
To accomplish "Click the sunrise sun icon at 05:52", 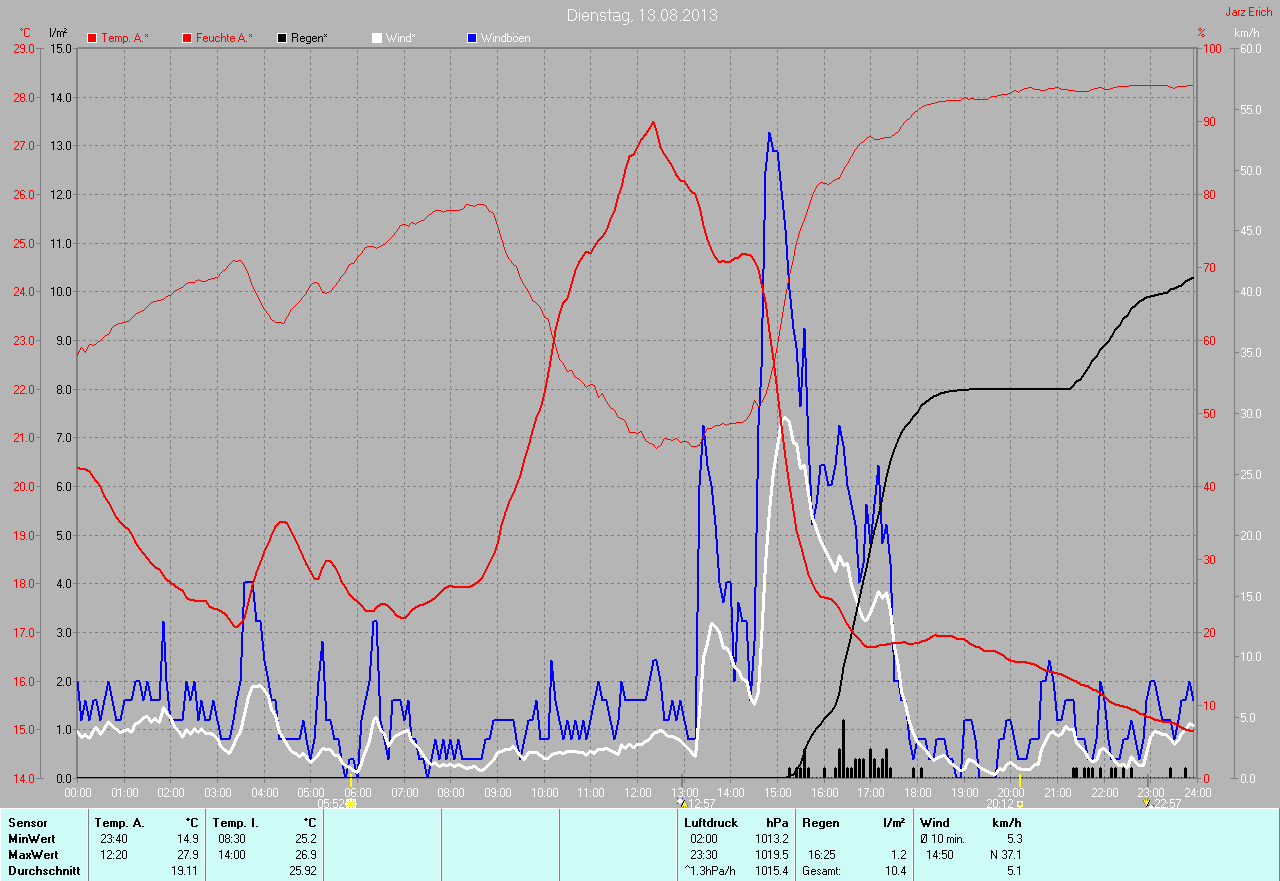I will [351, 803].
